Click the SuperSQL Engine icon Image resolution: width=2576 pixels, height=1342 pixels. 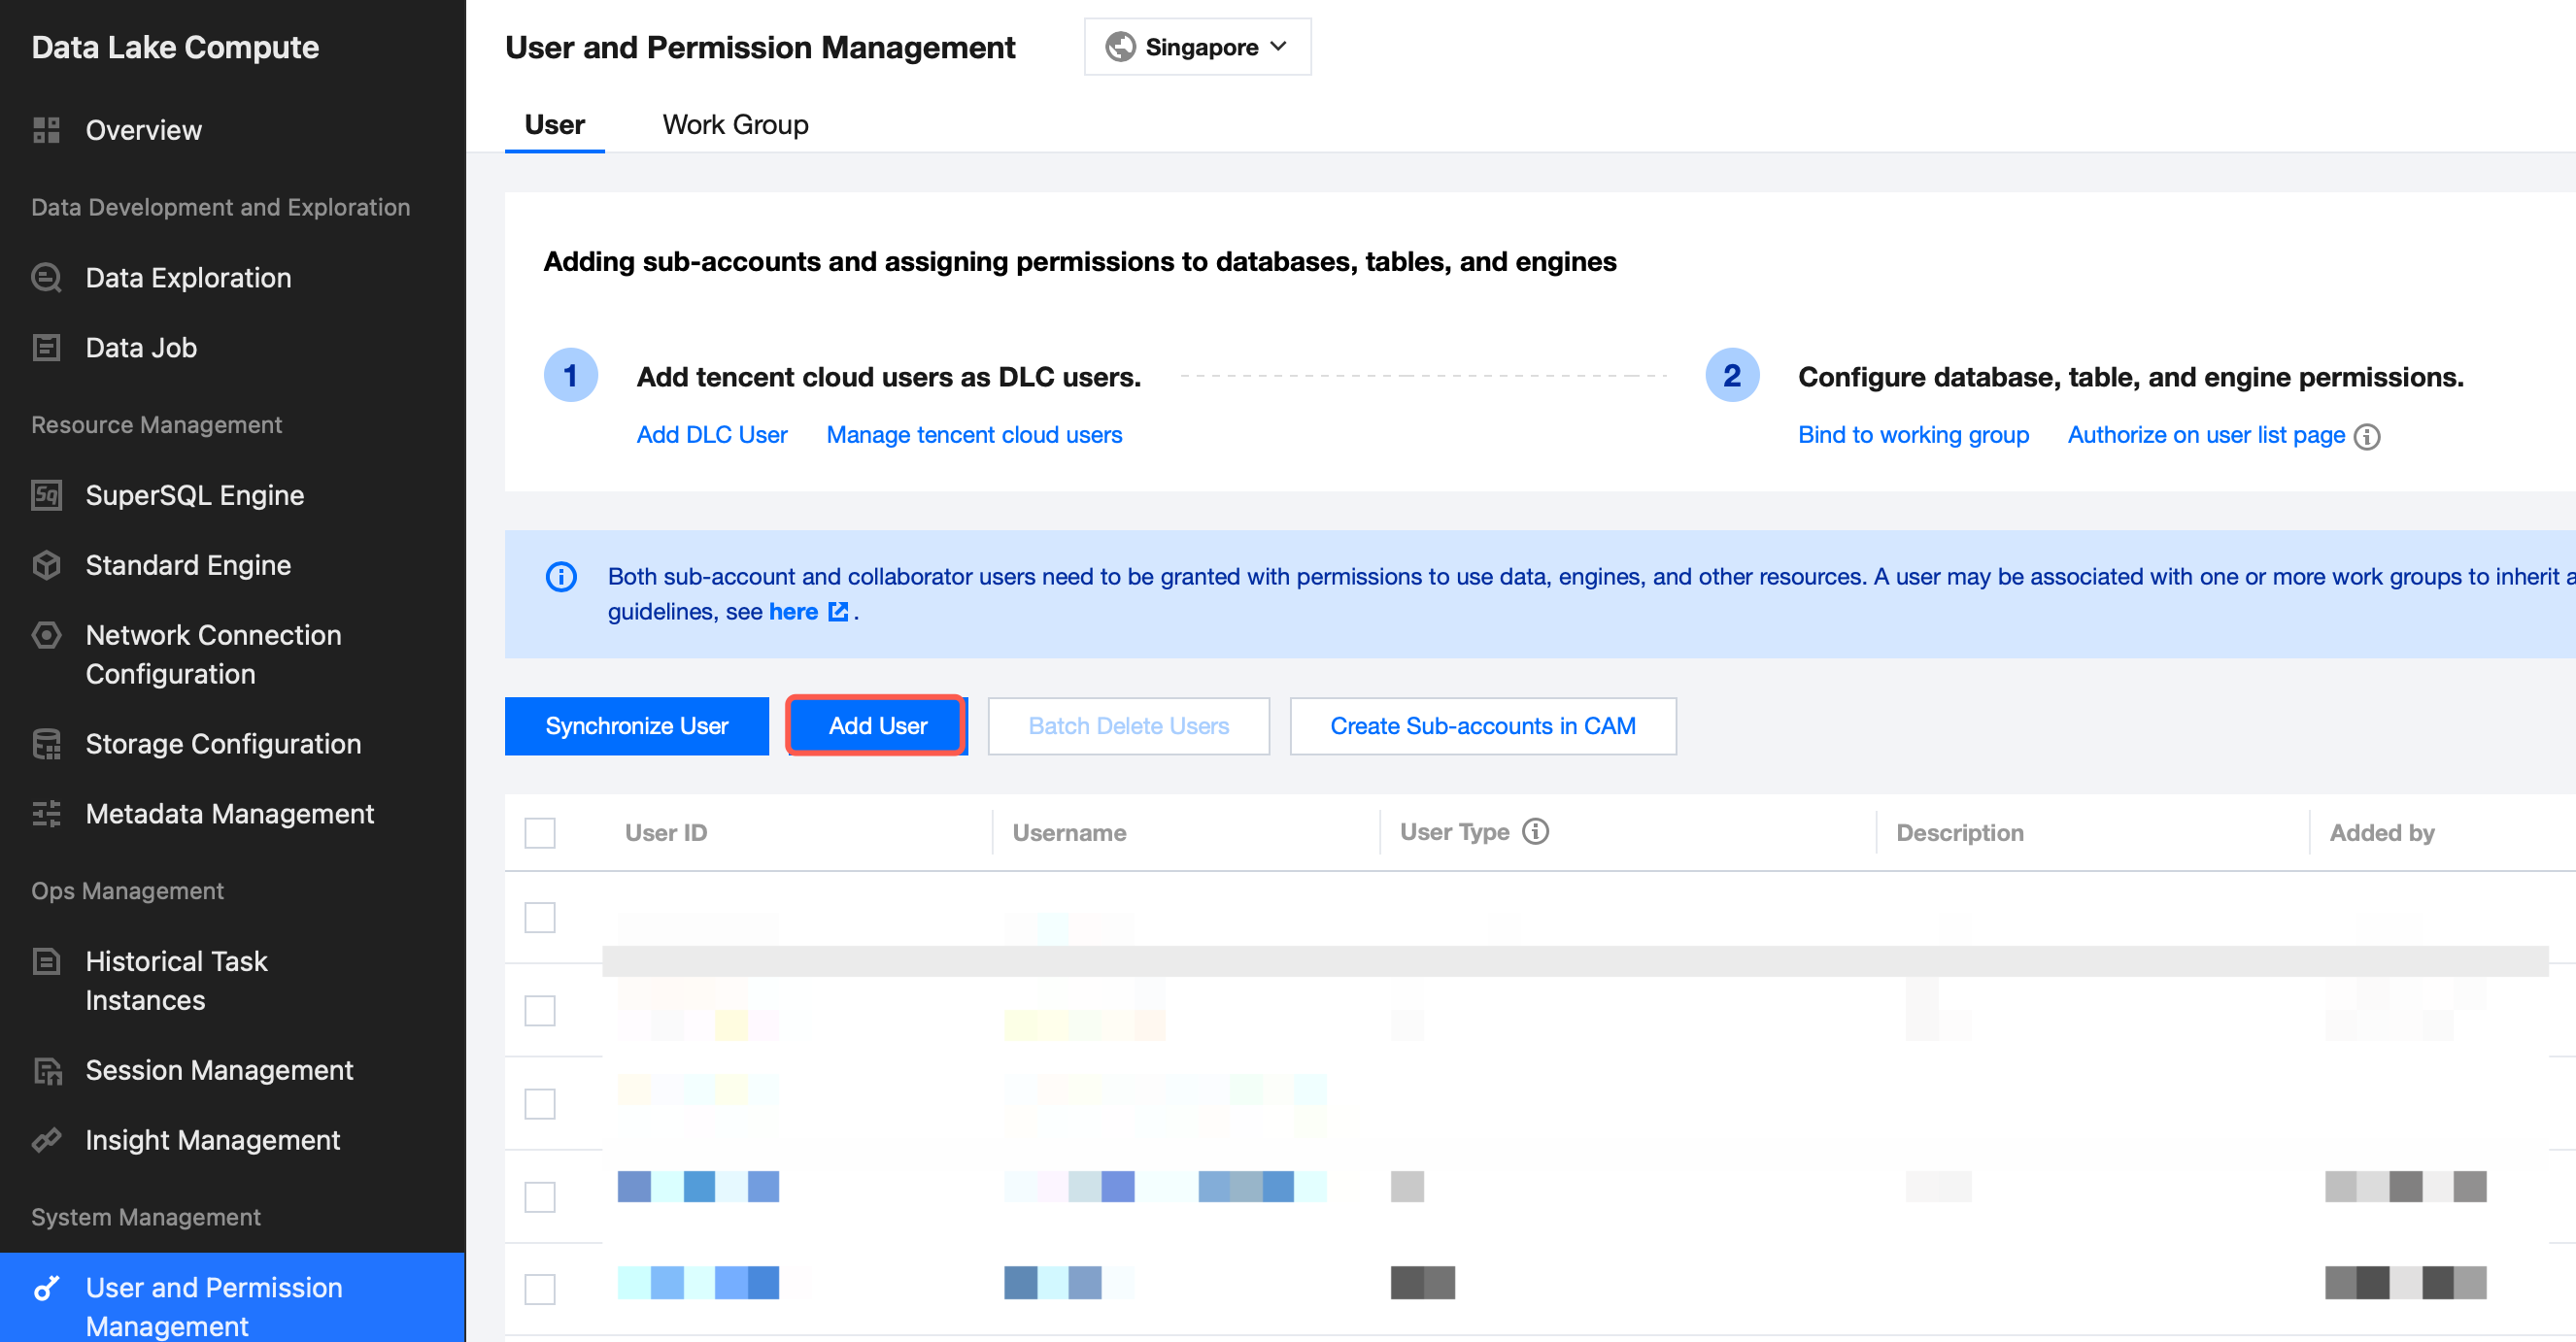pos(46,495)
